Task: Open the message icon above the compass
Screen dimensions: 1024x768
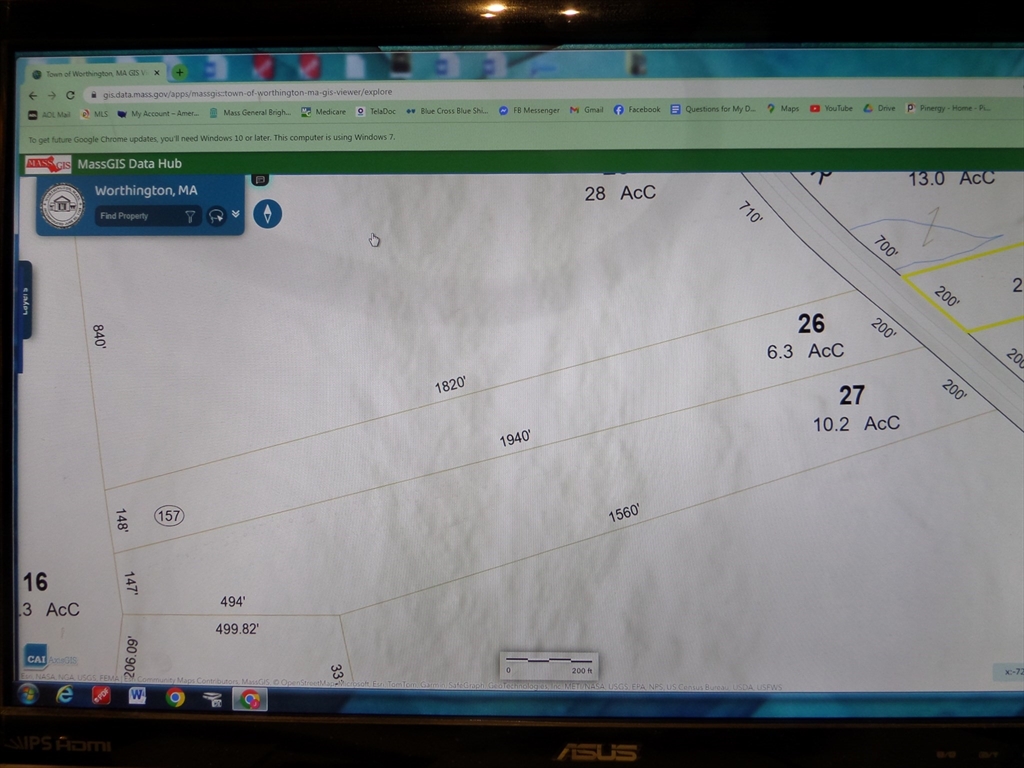Action: pos(260,180)
